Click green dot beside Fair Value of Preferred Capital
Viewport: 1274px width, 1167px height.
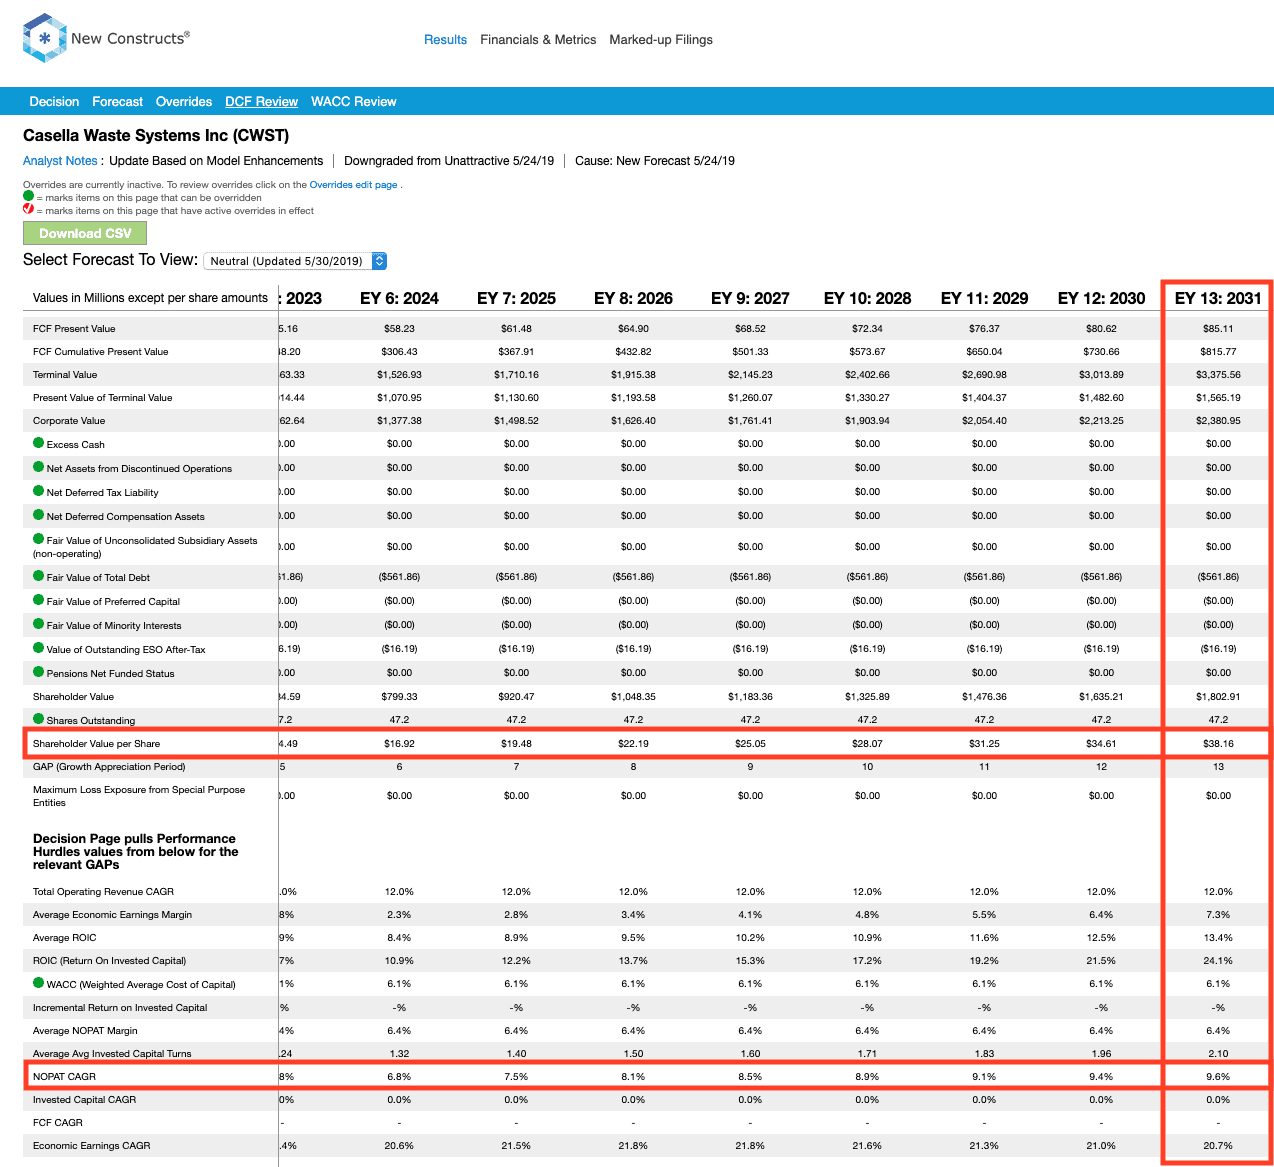(39, 600)
